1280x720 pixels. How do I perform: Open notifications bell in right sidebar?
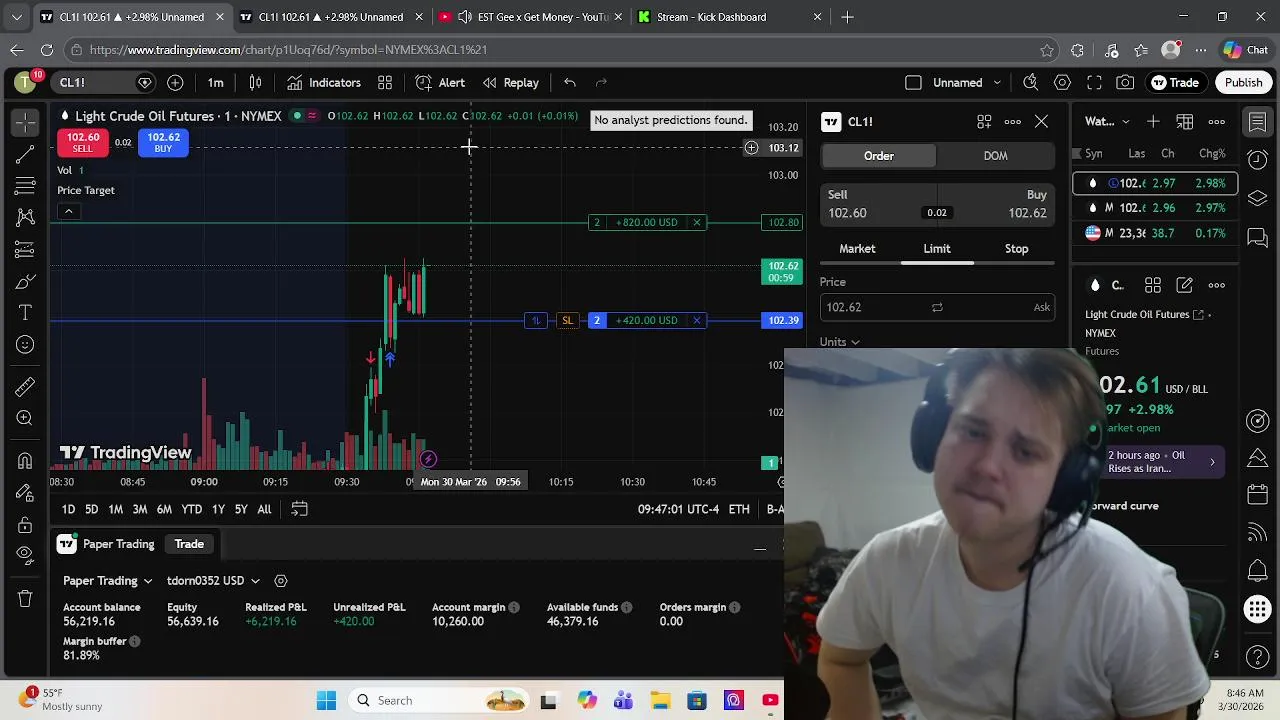click(1258, 571)
